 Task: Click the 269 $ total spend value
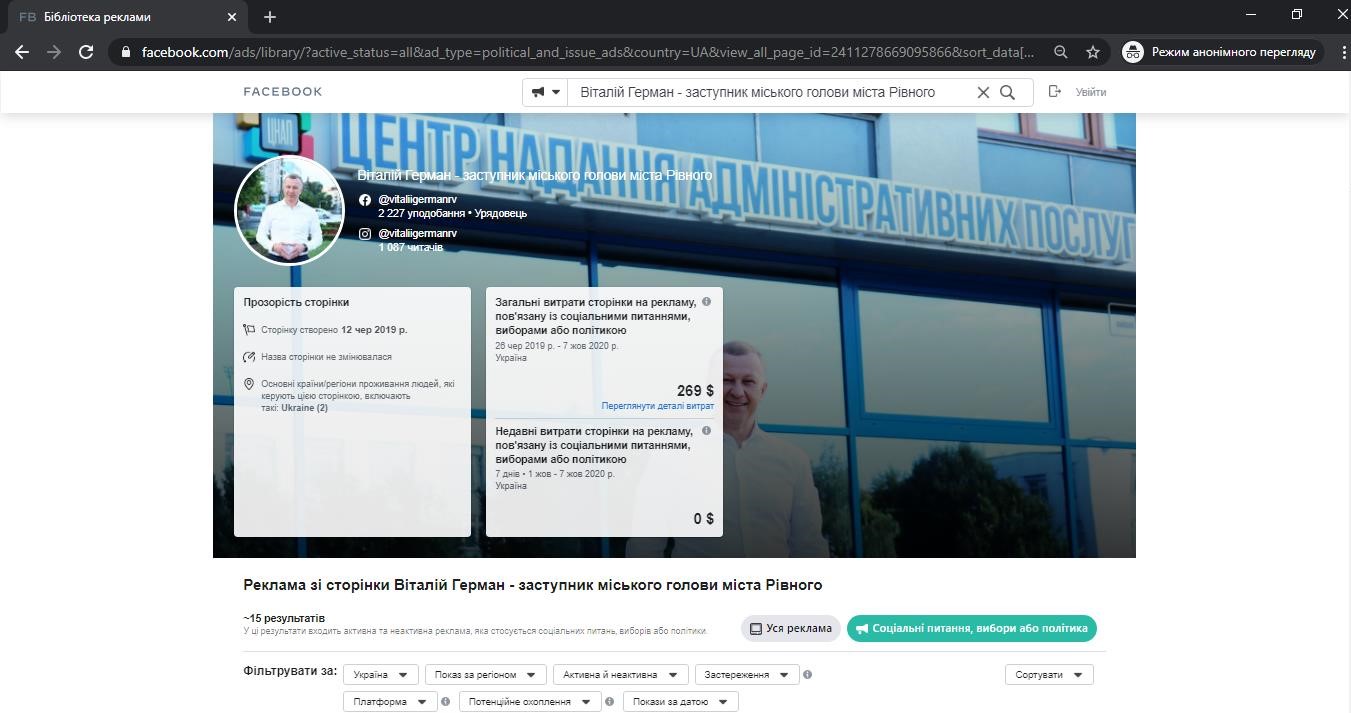point(695,390)
